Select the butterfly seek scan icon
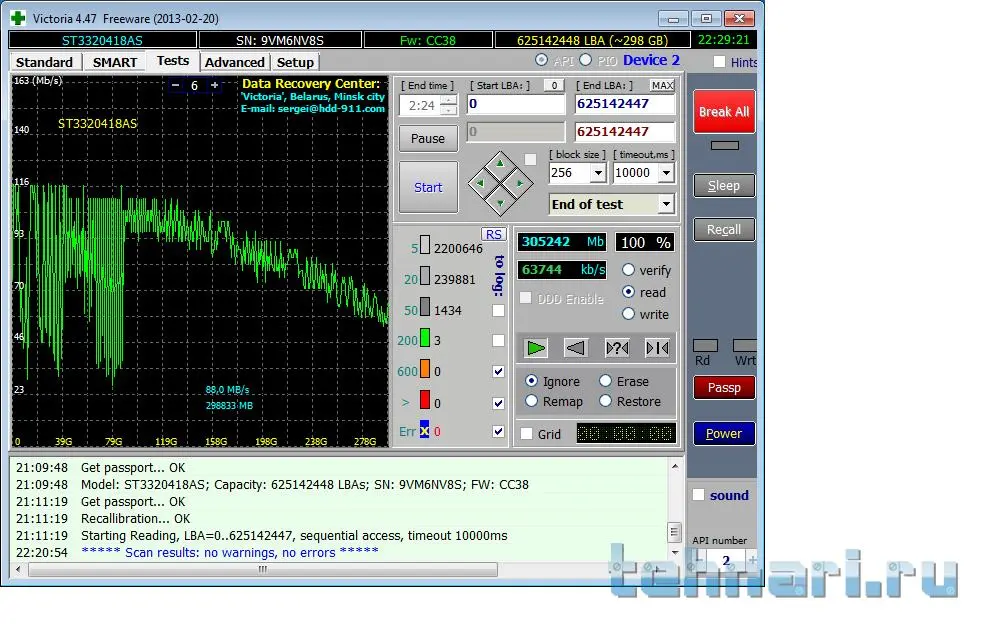The height and width of the screenshot is (630, 1008). (x=657, y=348)
